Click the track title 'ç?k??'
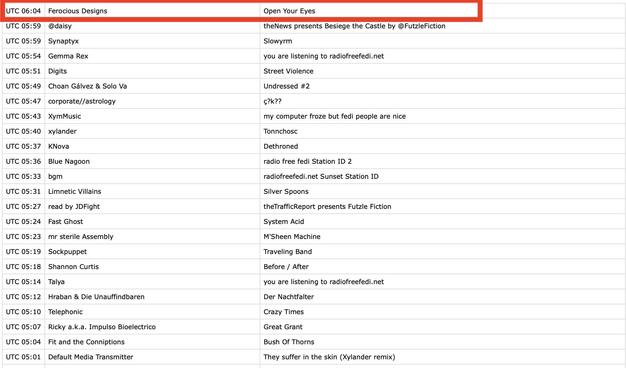 point(272,101)
